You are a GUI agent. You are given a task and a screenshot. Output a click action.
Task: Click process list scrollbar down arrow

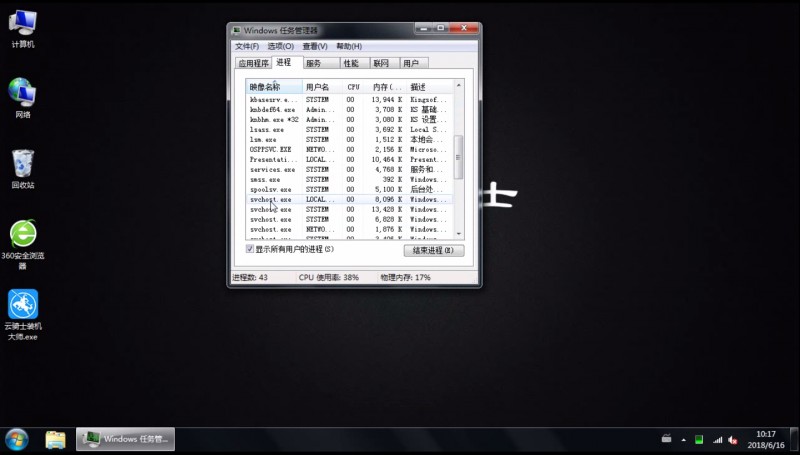[x=459, y=234]
